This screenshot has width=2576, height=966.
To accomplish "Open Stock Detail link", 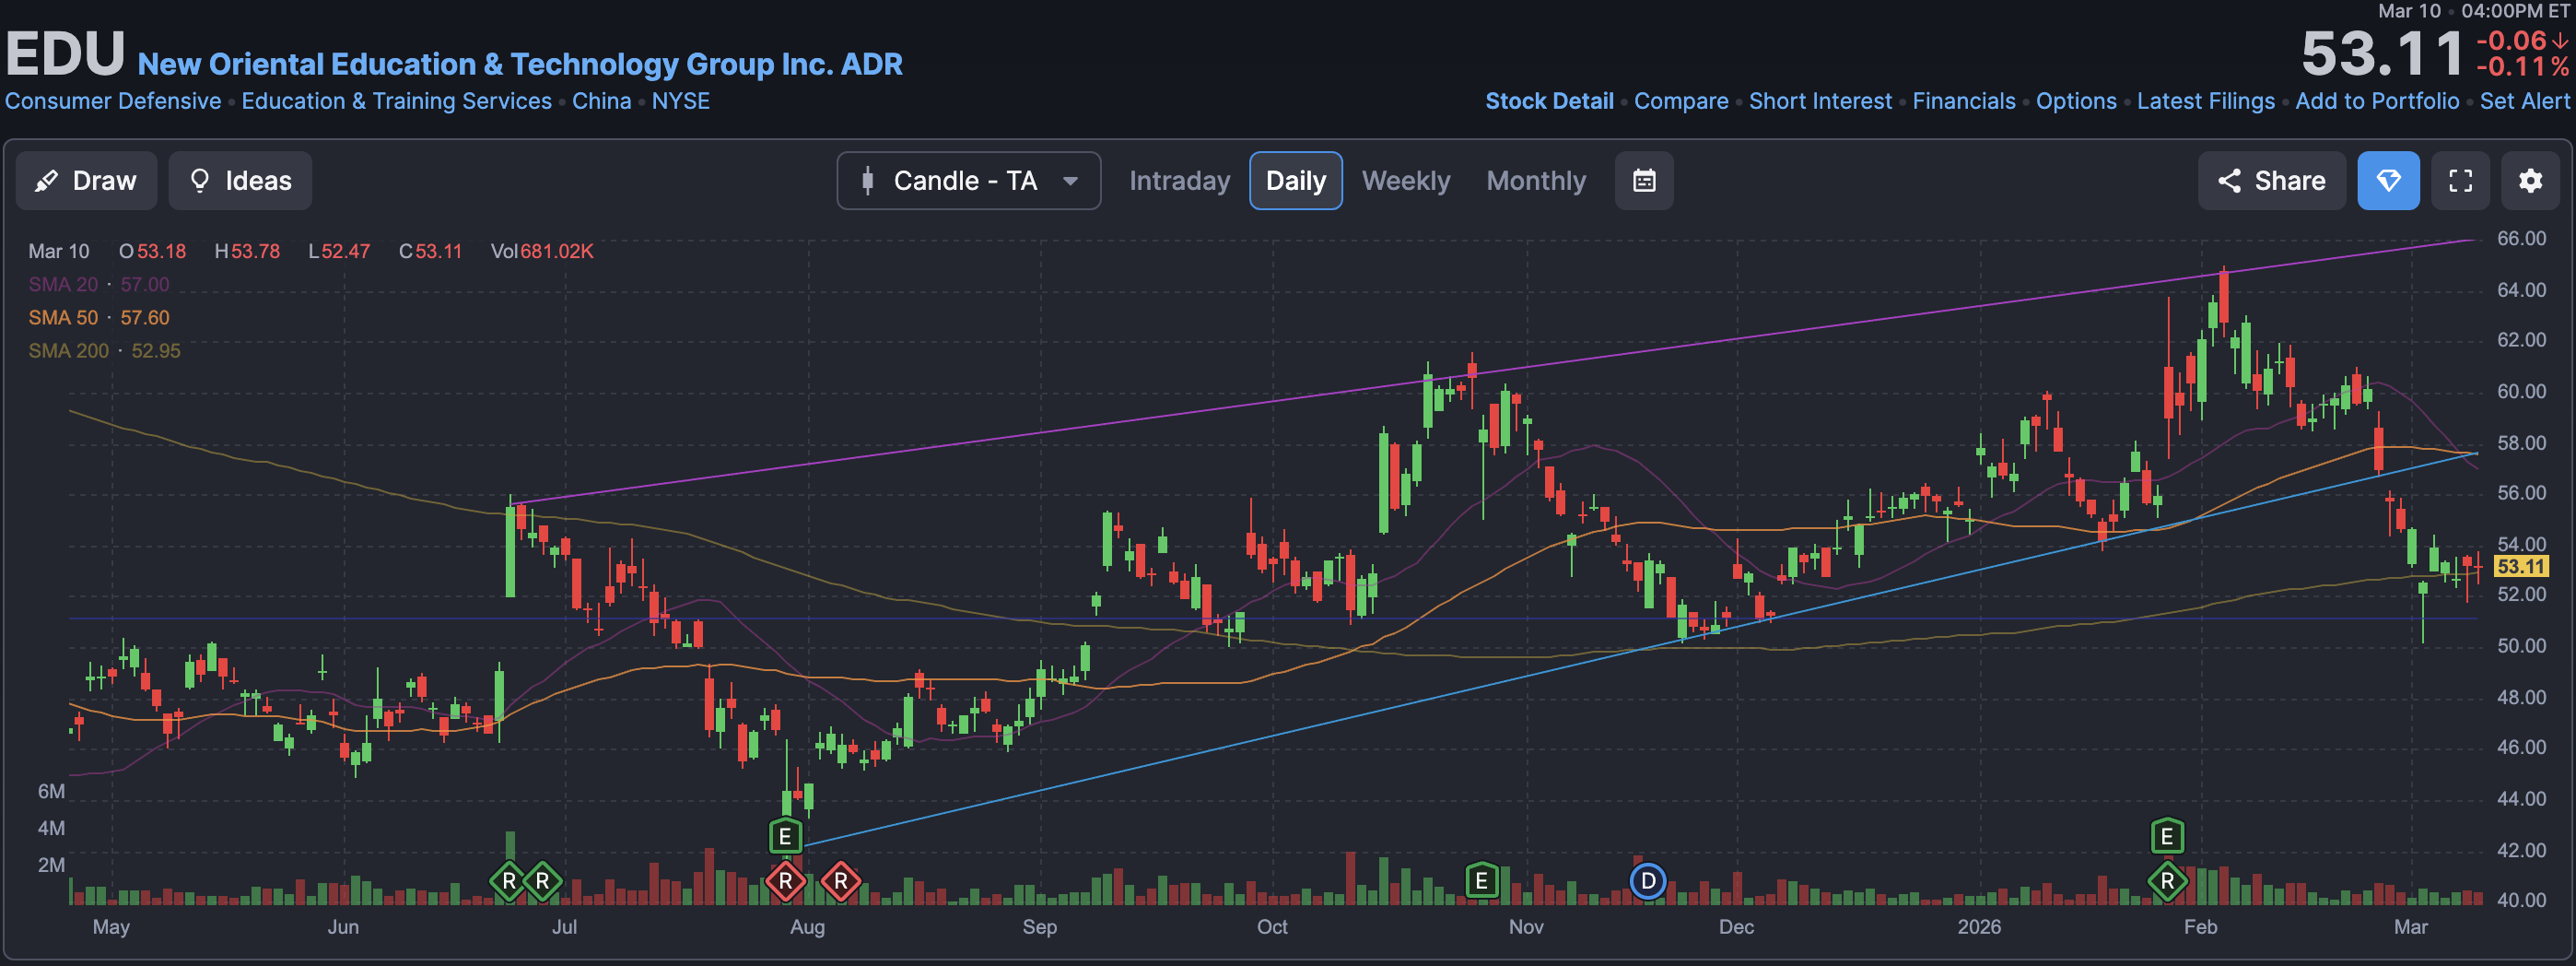I will point(1549,101).
